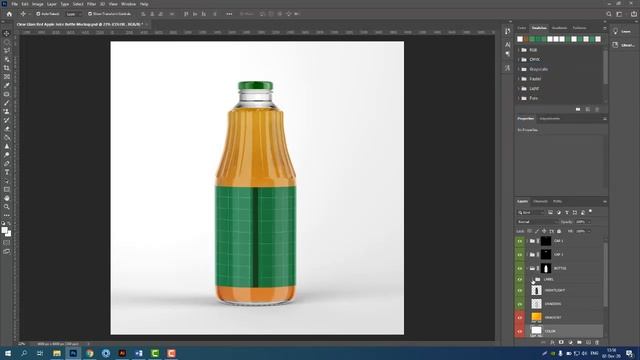The height and width of the screenshot is (360, 640).
Task: Select the COLOR layer thumbnail
Action: (536, 331)
